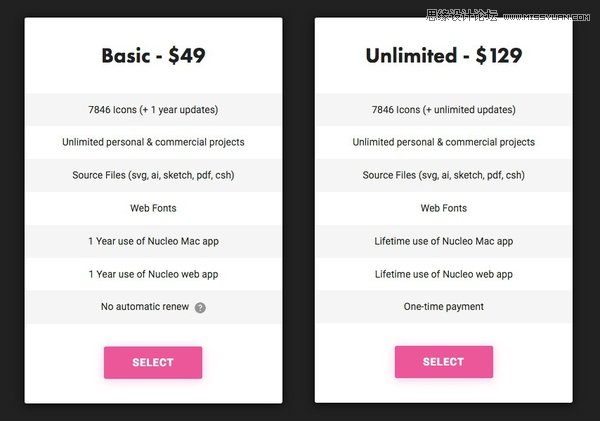Click Source Files row in Unlimited card
600x421 pixels.
[444, 175]
